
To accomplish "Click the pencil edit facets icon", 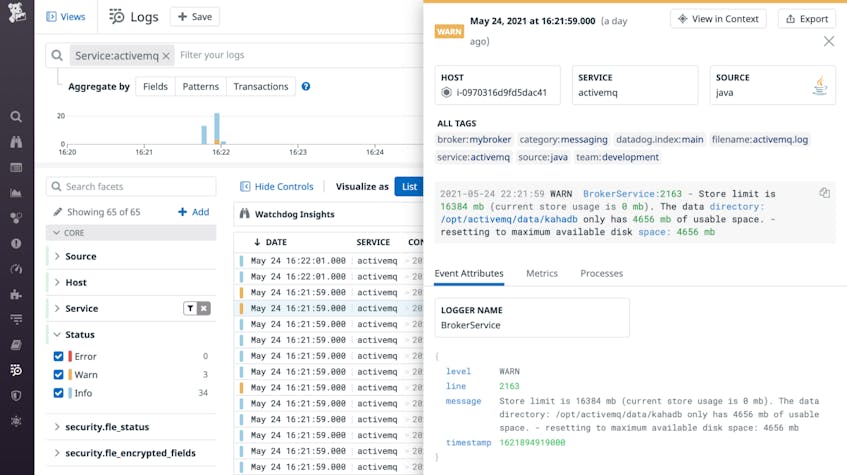I will pyautogui.click(x=57, y=212).
